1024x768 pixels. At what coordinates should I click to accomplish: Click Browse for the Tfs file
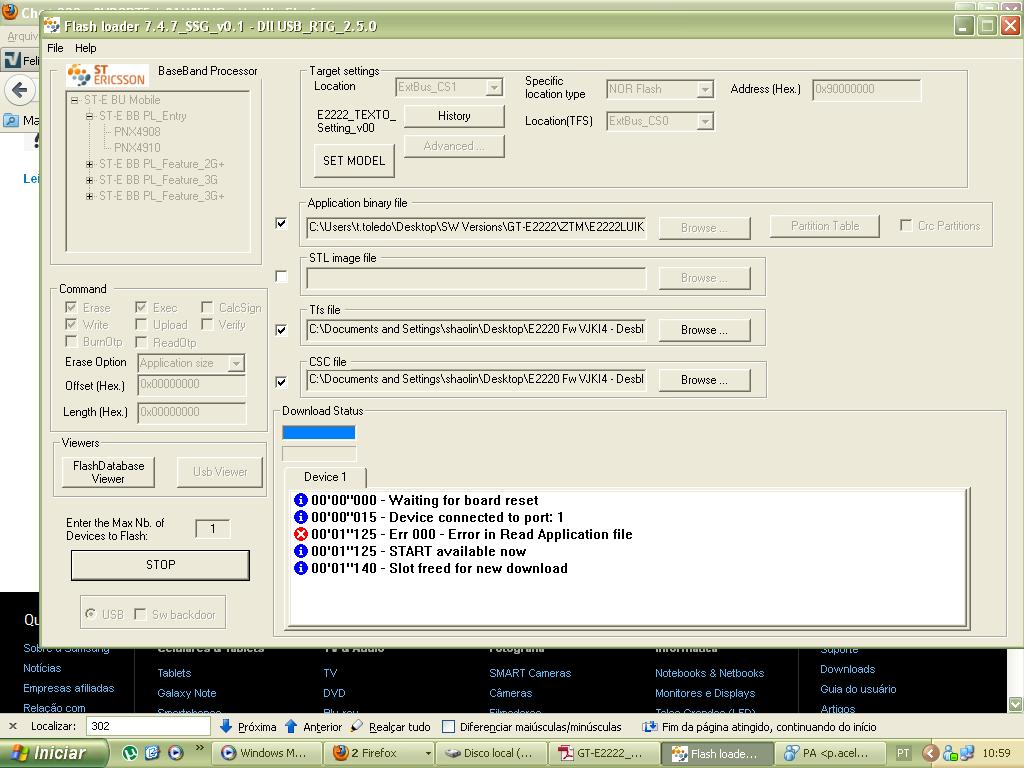(704, 330)
